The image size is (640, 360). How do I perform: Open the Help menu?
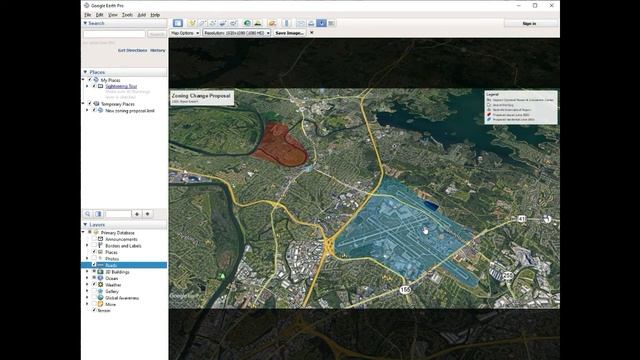pyautogui.click(x=155, y=15)
